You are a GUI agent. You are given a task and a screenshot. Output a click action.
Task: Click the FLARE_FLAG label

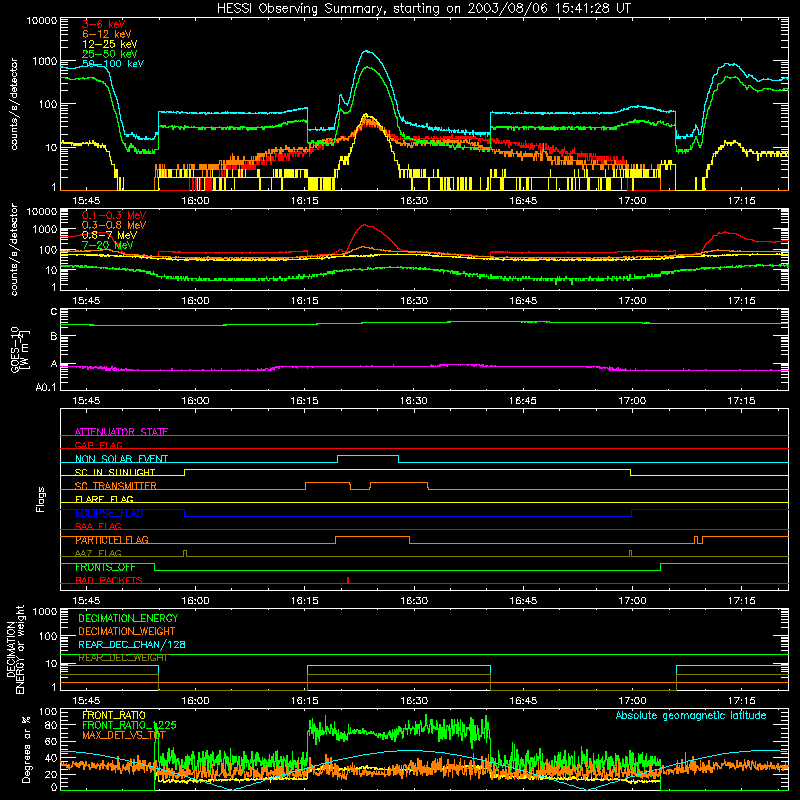[104, 499]
